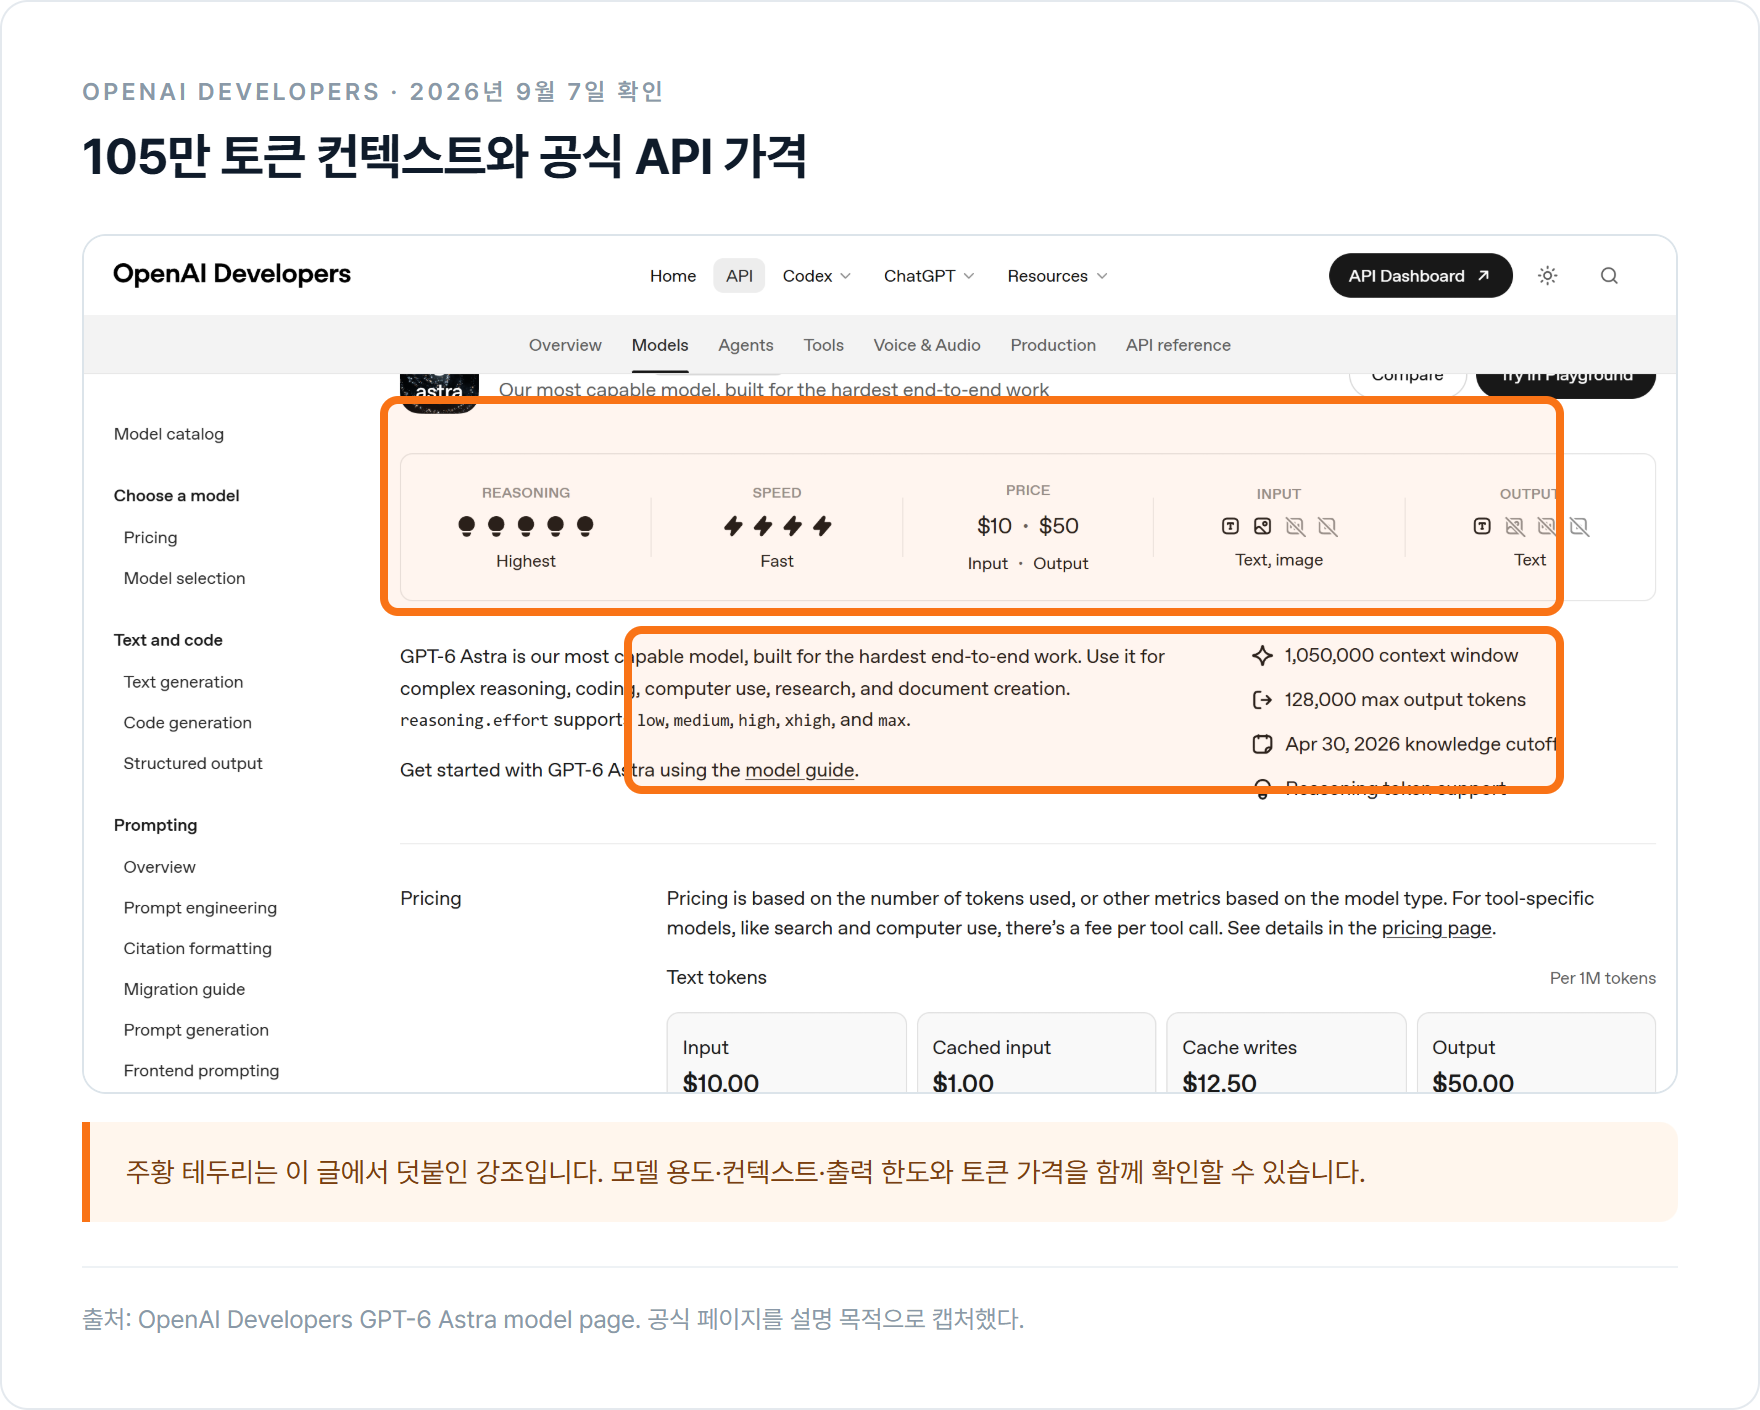
Task: Switch to the Agents tab
Action: click(x=746, y=345)
